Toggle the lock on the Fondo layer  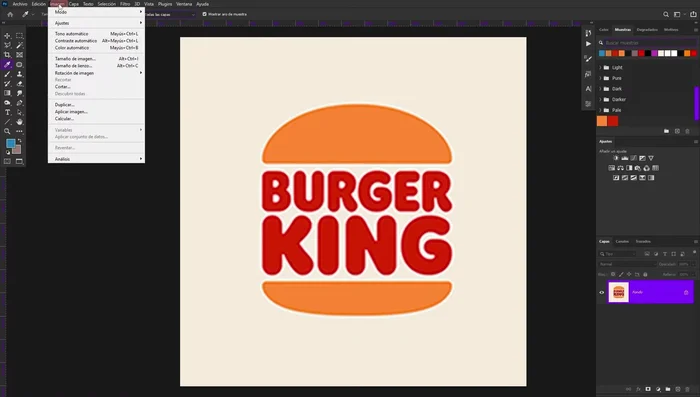click(686, 293)
